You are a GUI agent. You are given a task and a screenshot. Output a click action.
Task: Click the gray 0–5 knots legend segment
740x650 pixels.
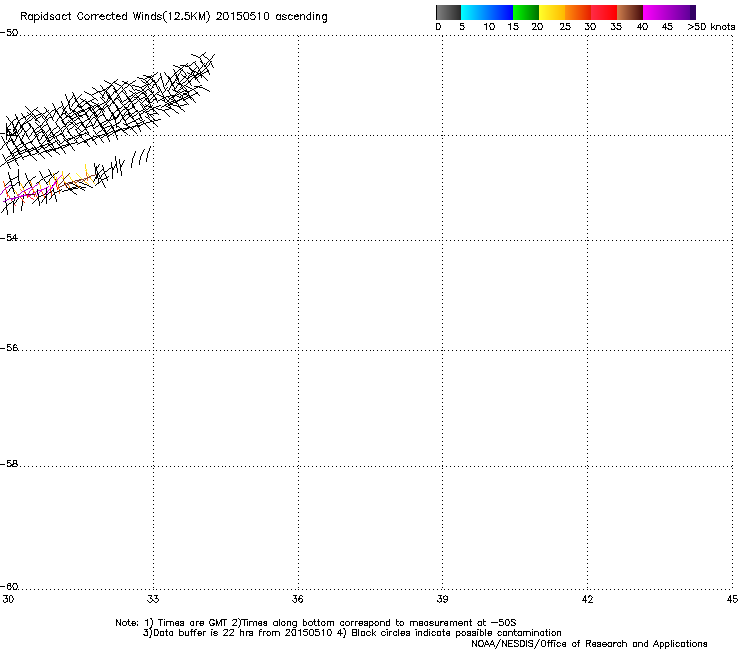pos(448,12)
